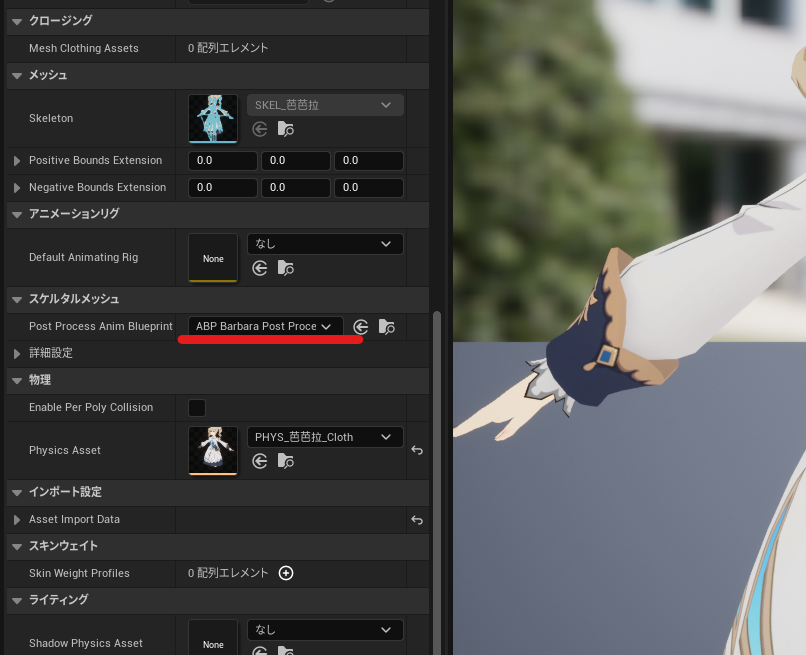Viewport: 806px width, 655px height.
Task: Select Skin Weight Profiles row label
Action: pyautogui.click(x=79, y=573)
